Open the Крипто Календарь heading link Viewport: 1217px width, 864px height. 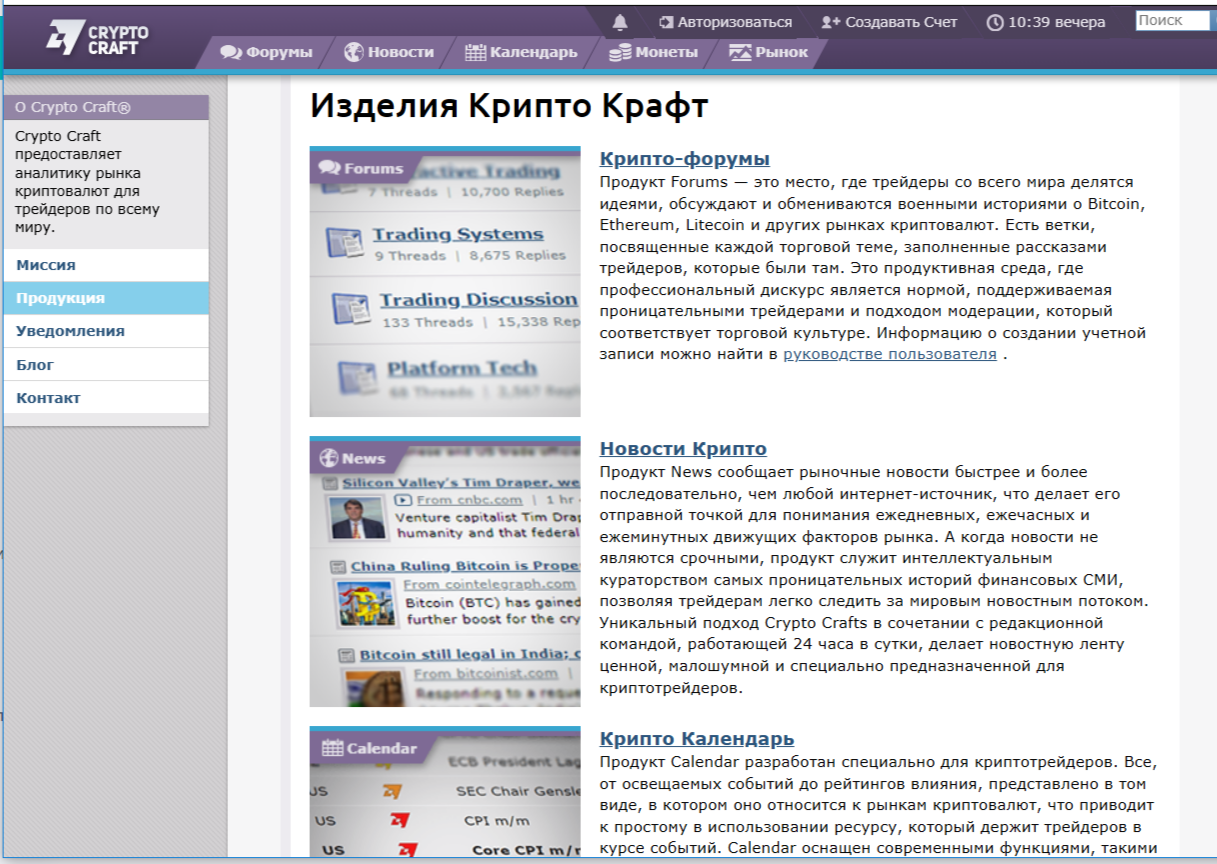pyautogui.click(x=697, y=740)
